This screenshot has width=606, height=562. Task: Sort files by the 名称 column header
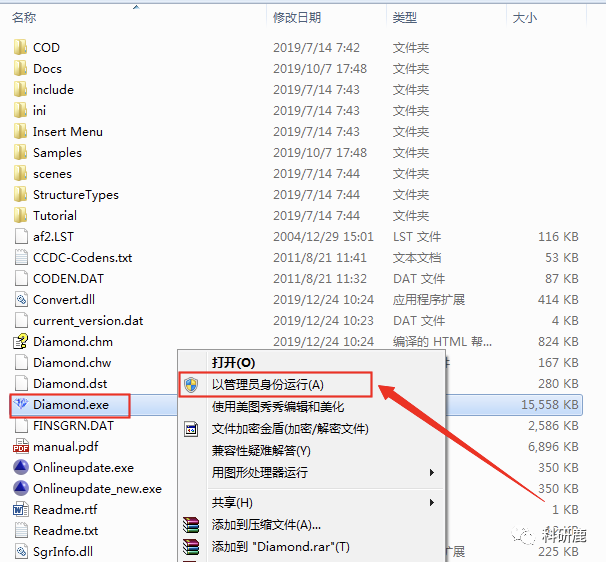26,18
